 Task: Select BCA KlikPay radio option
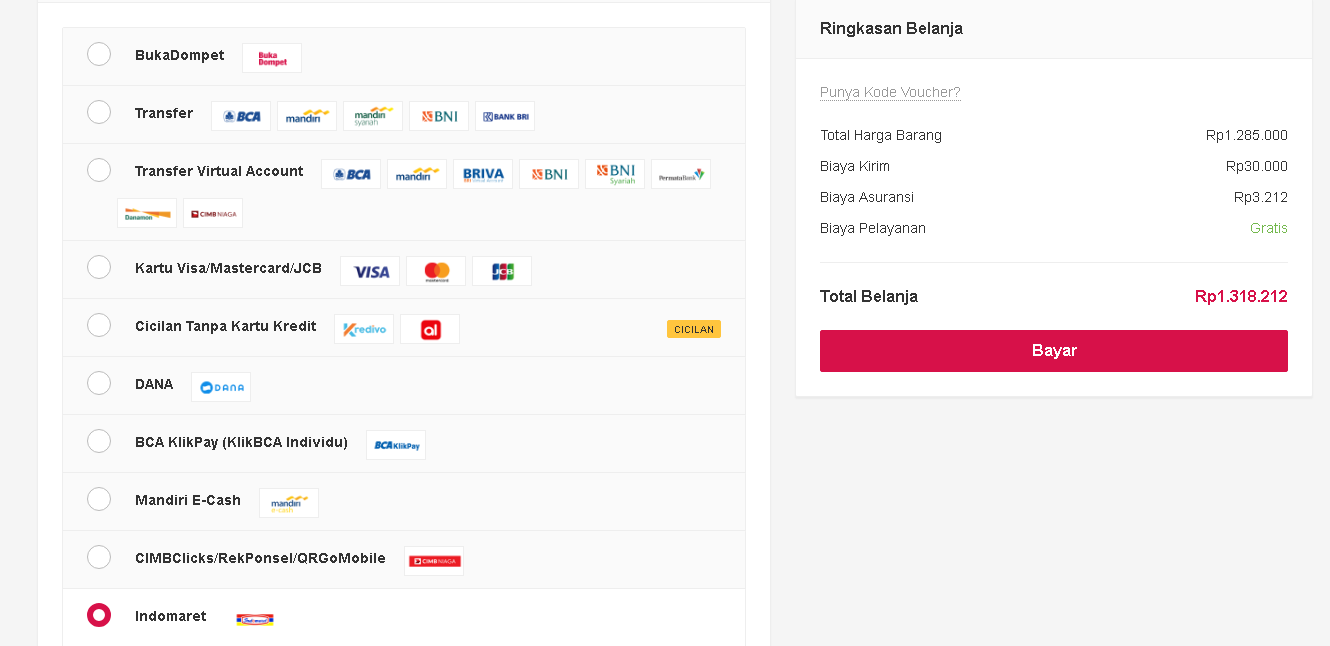coord(99,441)
